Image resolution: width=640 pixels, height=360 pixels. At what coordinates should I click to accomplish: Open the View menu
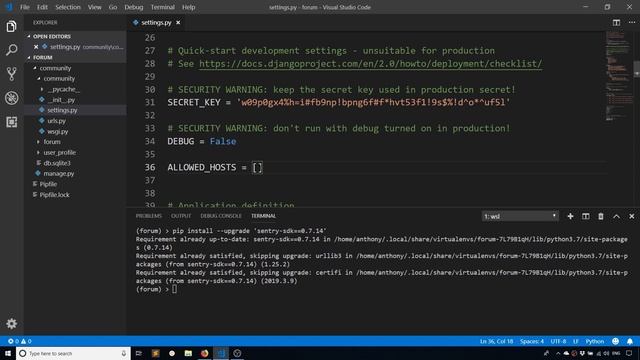click(x=95, y=7)
